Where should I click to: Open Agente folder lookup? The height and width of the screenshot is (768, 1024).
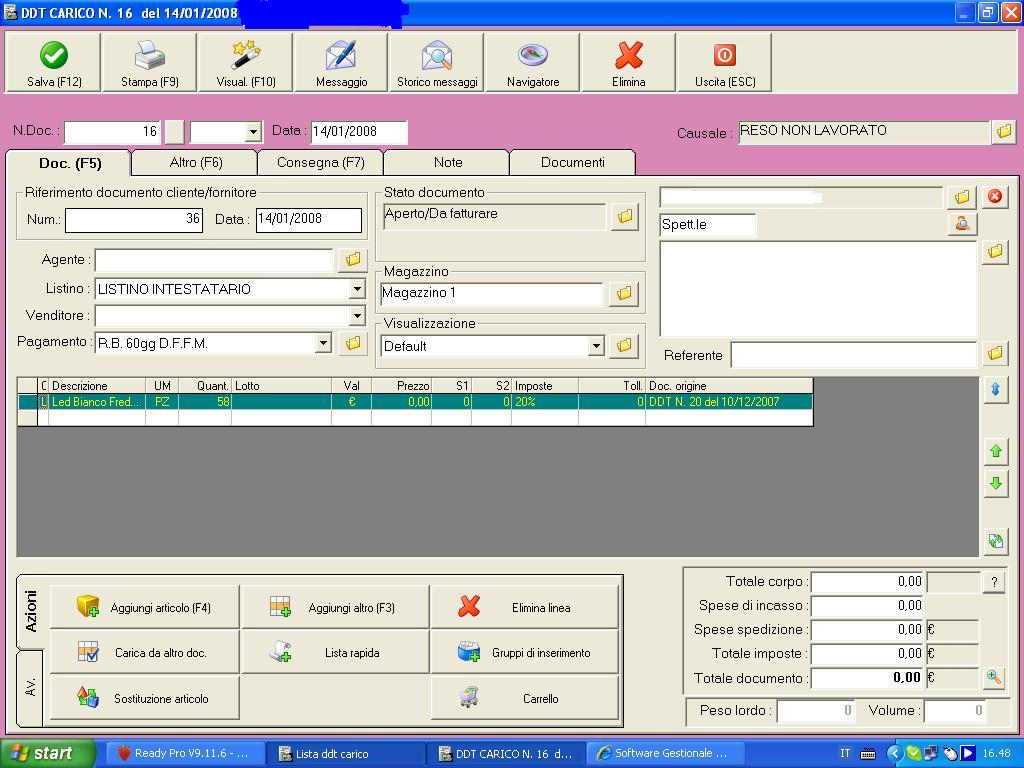point(353,260)
